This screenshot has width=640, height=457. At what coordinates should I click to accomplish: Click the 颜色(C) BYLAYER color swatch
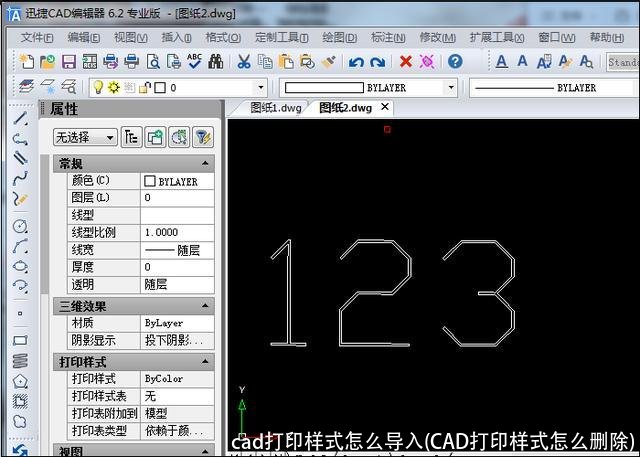pyautogui.click(x=150, y=181)
